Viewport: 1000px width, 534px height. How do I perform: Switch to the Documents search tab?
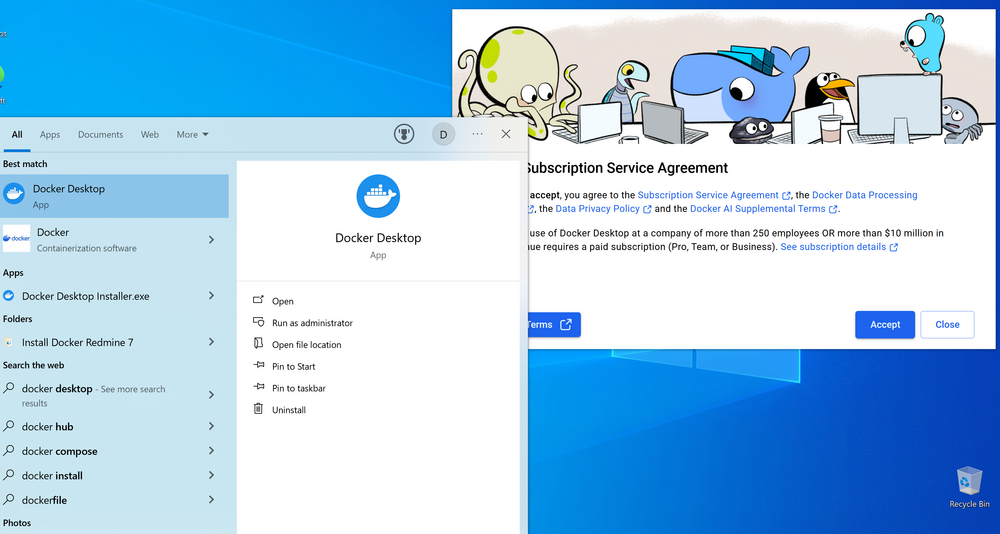[100, 135]
